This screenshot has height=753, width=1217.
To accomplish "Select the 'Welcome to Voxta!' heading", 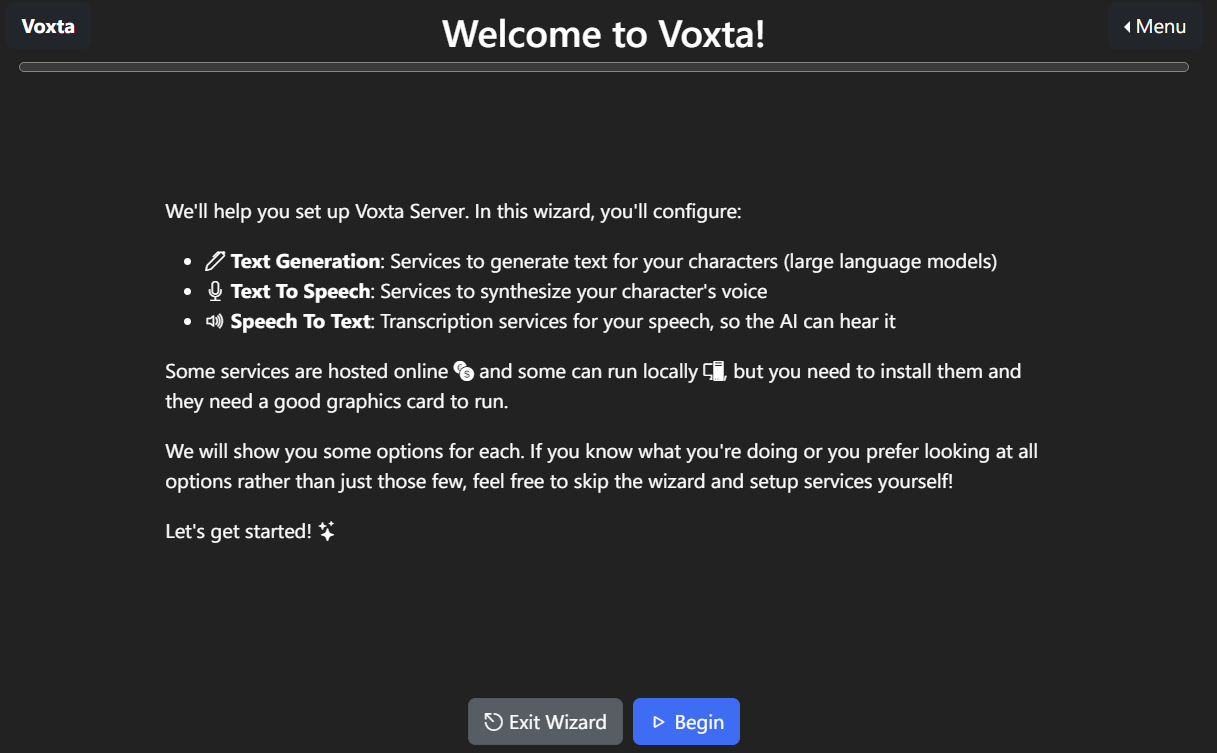I will point(604,34).
